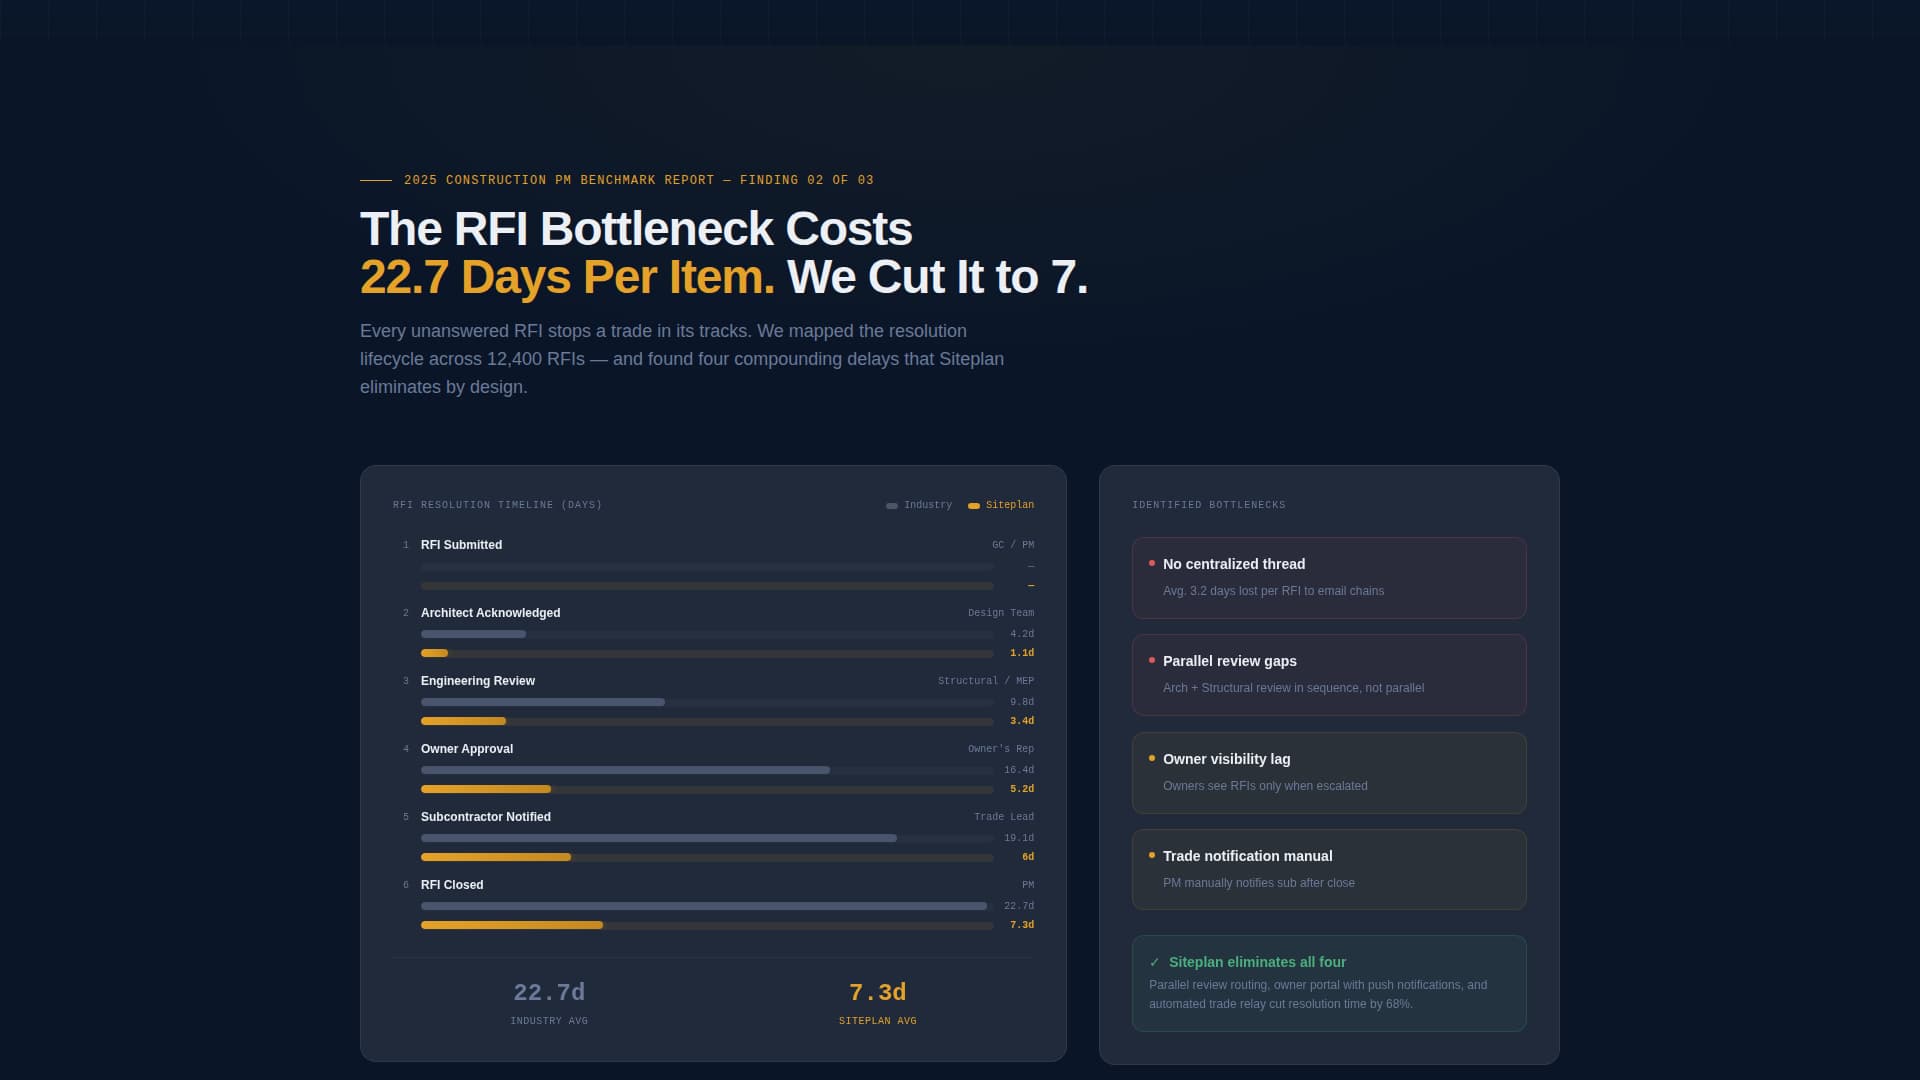Click amber dot beside Owner visibility lag
The height and width of the screenshot is (1080, 1920).
coord(1152,758)
